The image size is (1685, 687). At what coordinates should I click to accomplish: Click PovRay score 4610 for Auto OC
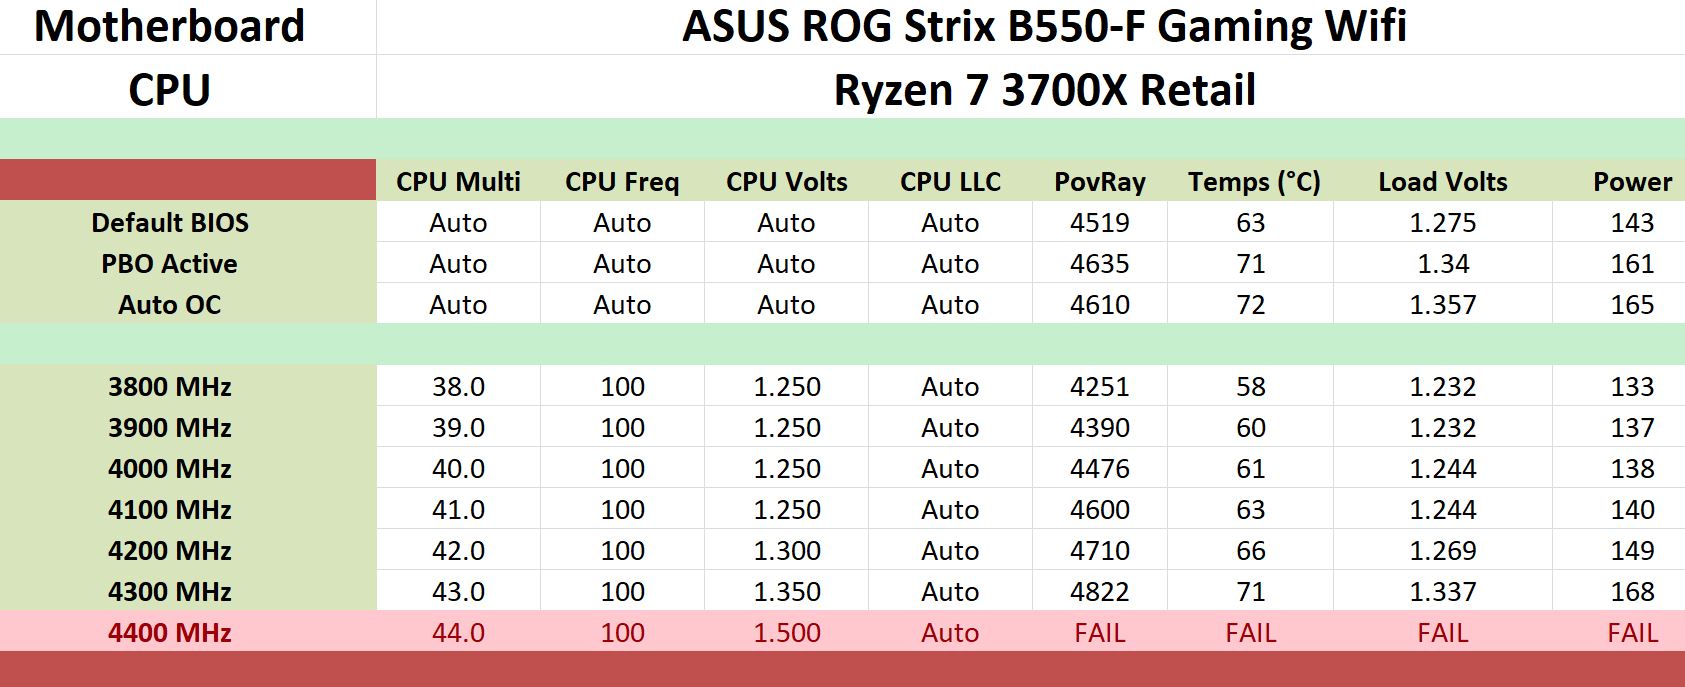coord(1100,305)
